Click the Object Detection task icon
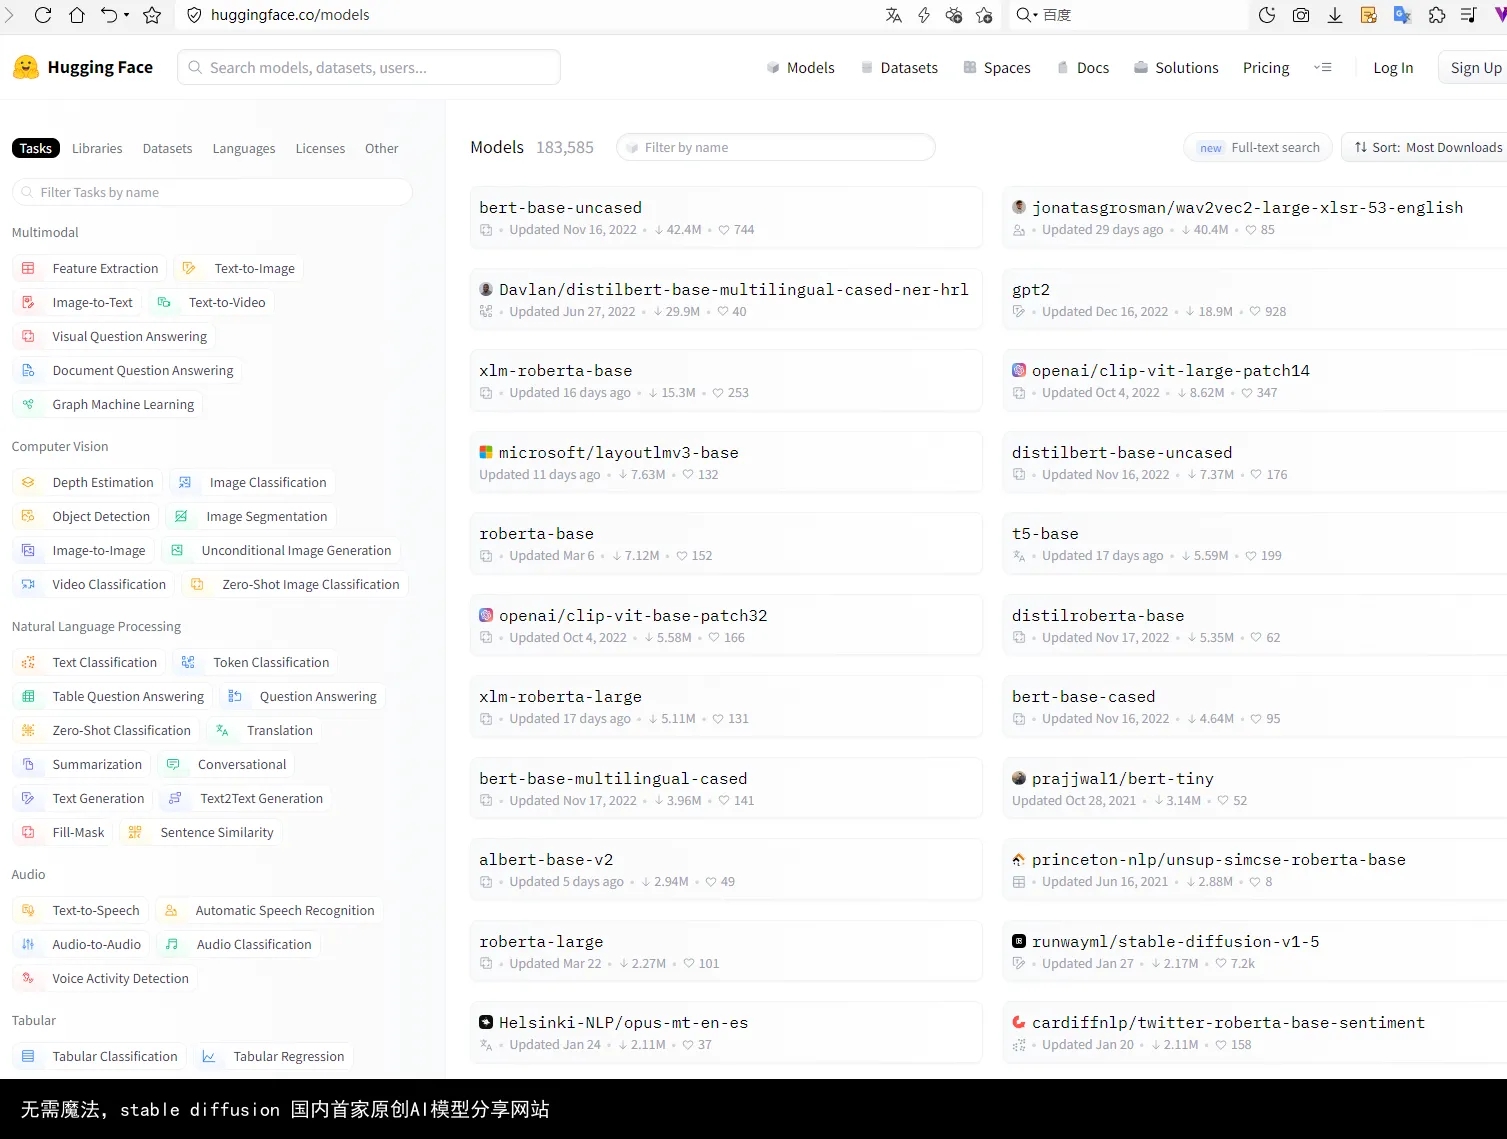 (28, 516)
